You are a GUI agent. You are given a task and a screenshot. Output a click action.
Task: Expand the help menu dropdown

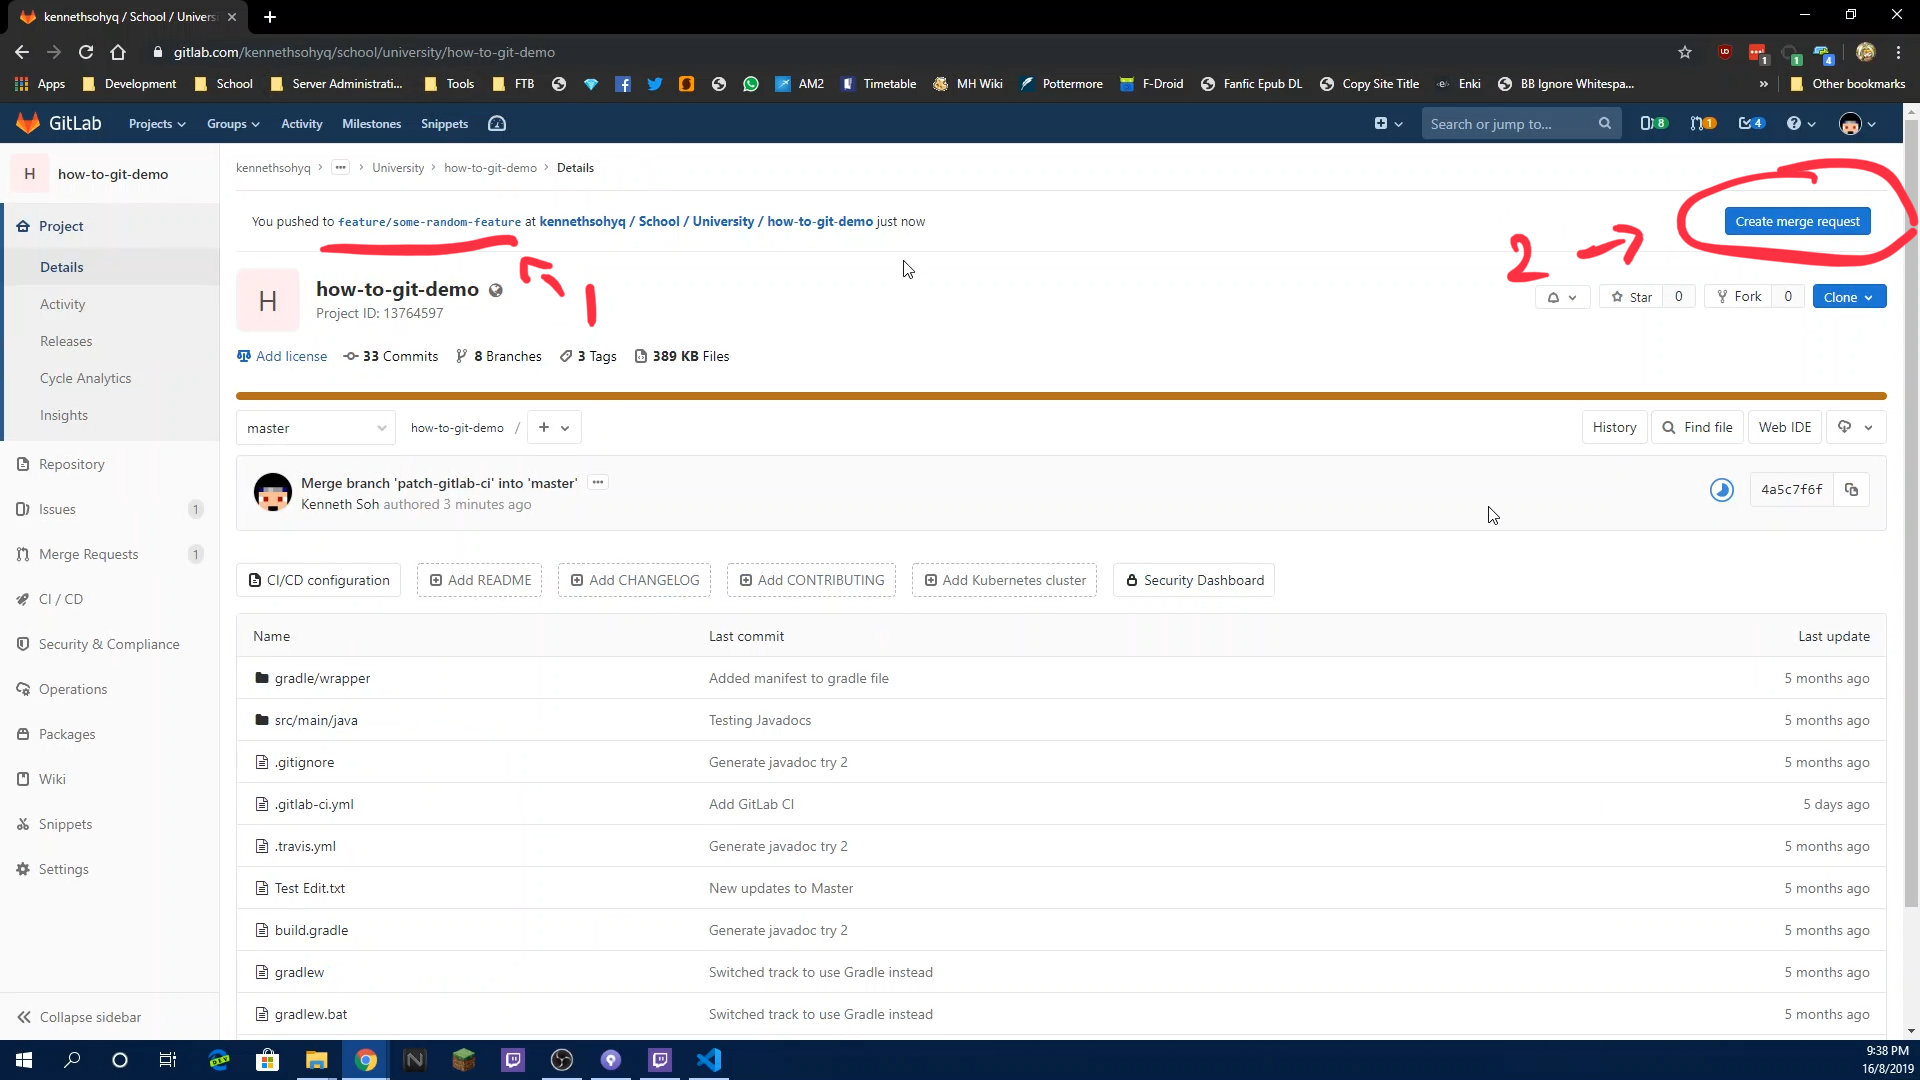pos(1799,123)
